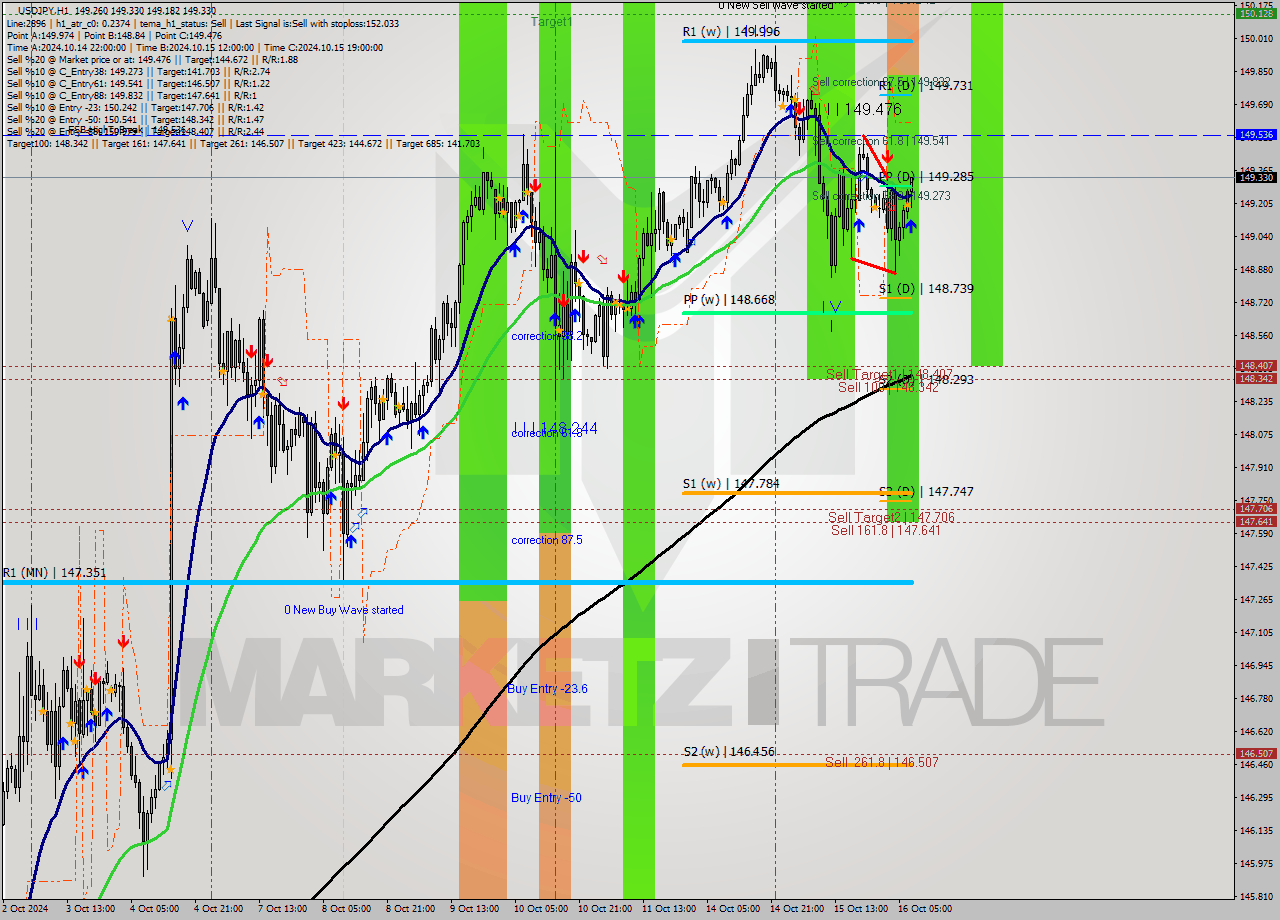Click the current price tag 149.330
The height and width of the screenshot is (920, 1280).
click(x=1255, y=177)
